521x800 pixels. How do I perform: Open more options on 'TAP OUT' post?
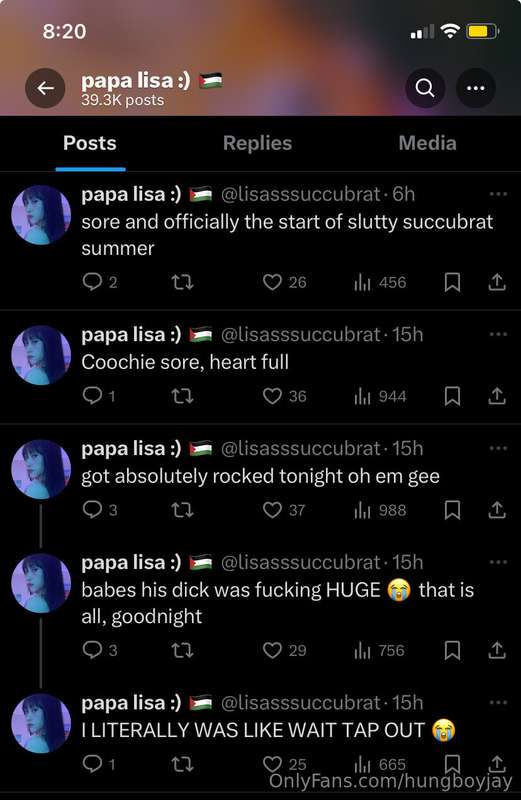[x=498, y=703]
